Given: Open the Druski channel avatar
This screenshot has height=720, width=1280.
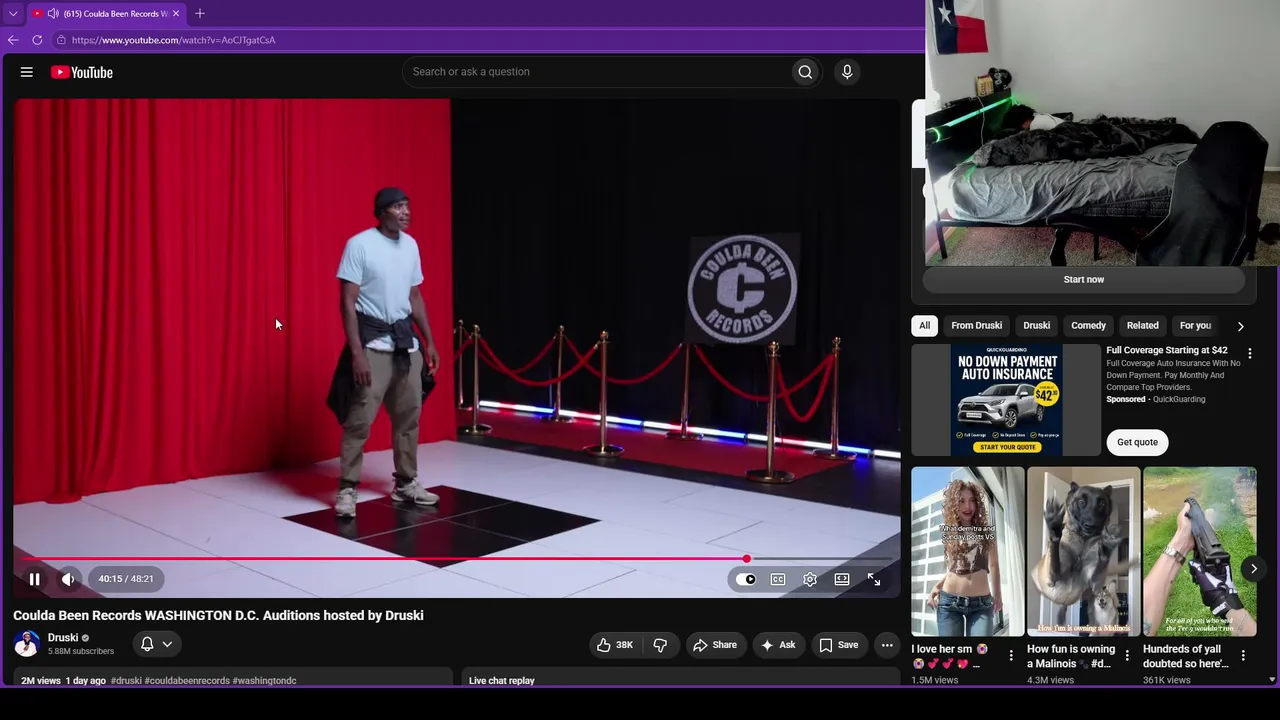Looking at the screenshot, I should point(27,644).
